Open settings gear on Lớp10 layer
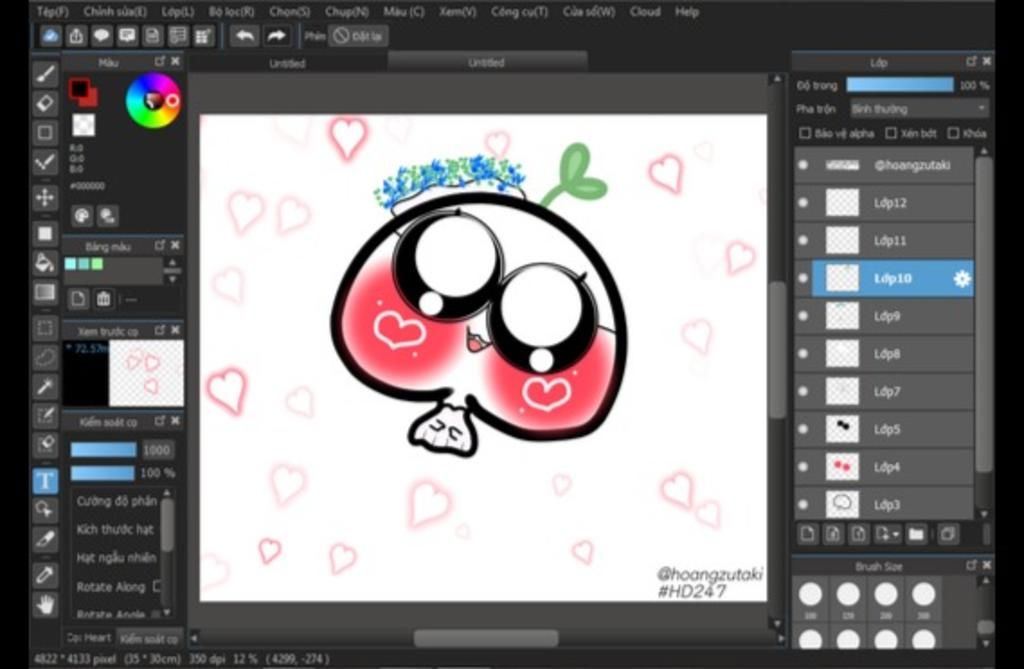1024x669 pixels. 962,279
